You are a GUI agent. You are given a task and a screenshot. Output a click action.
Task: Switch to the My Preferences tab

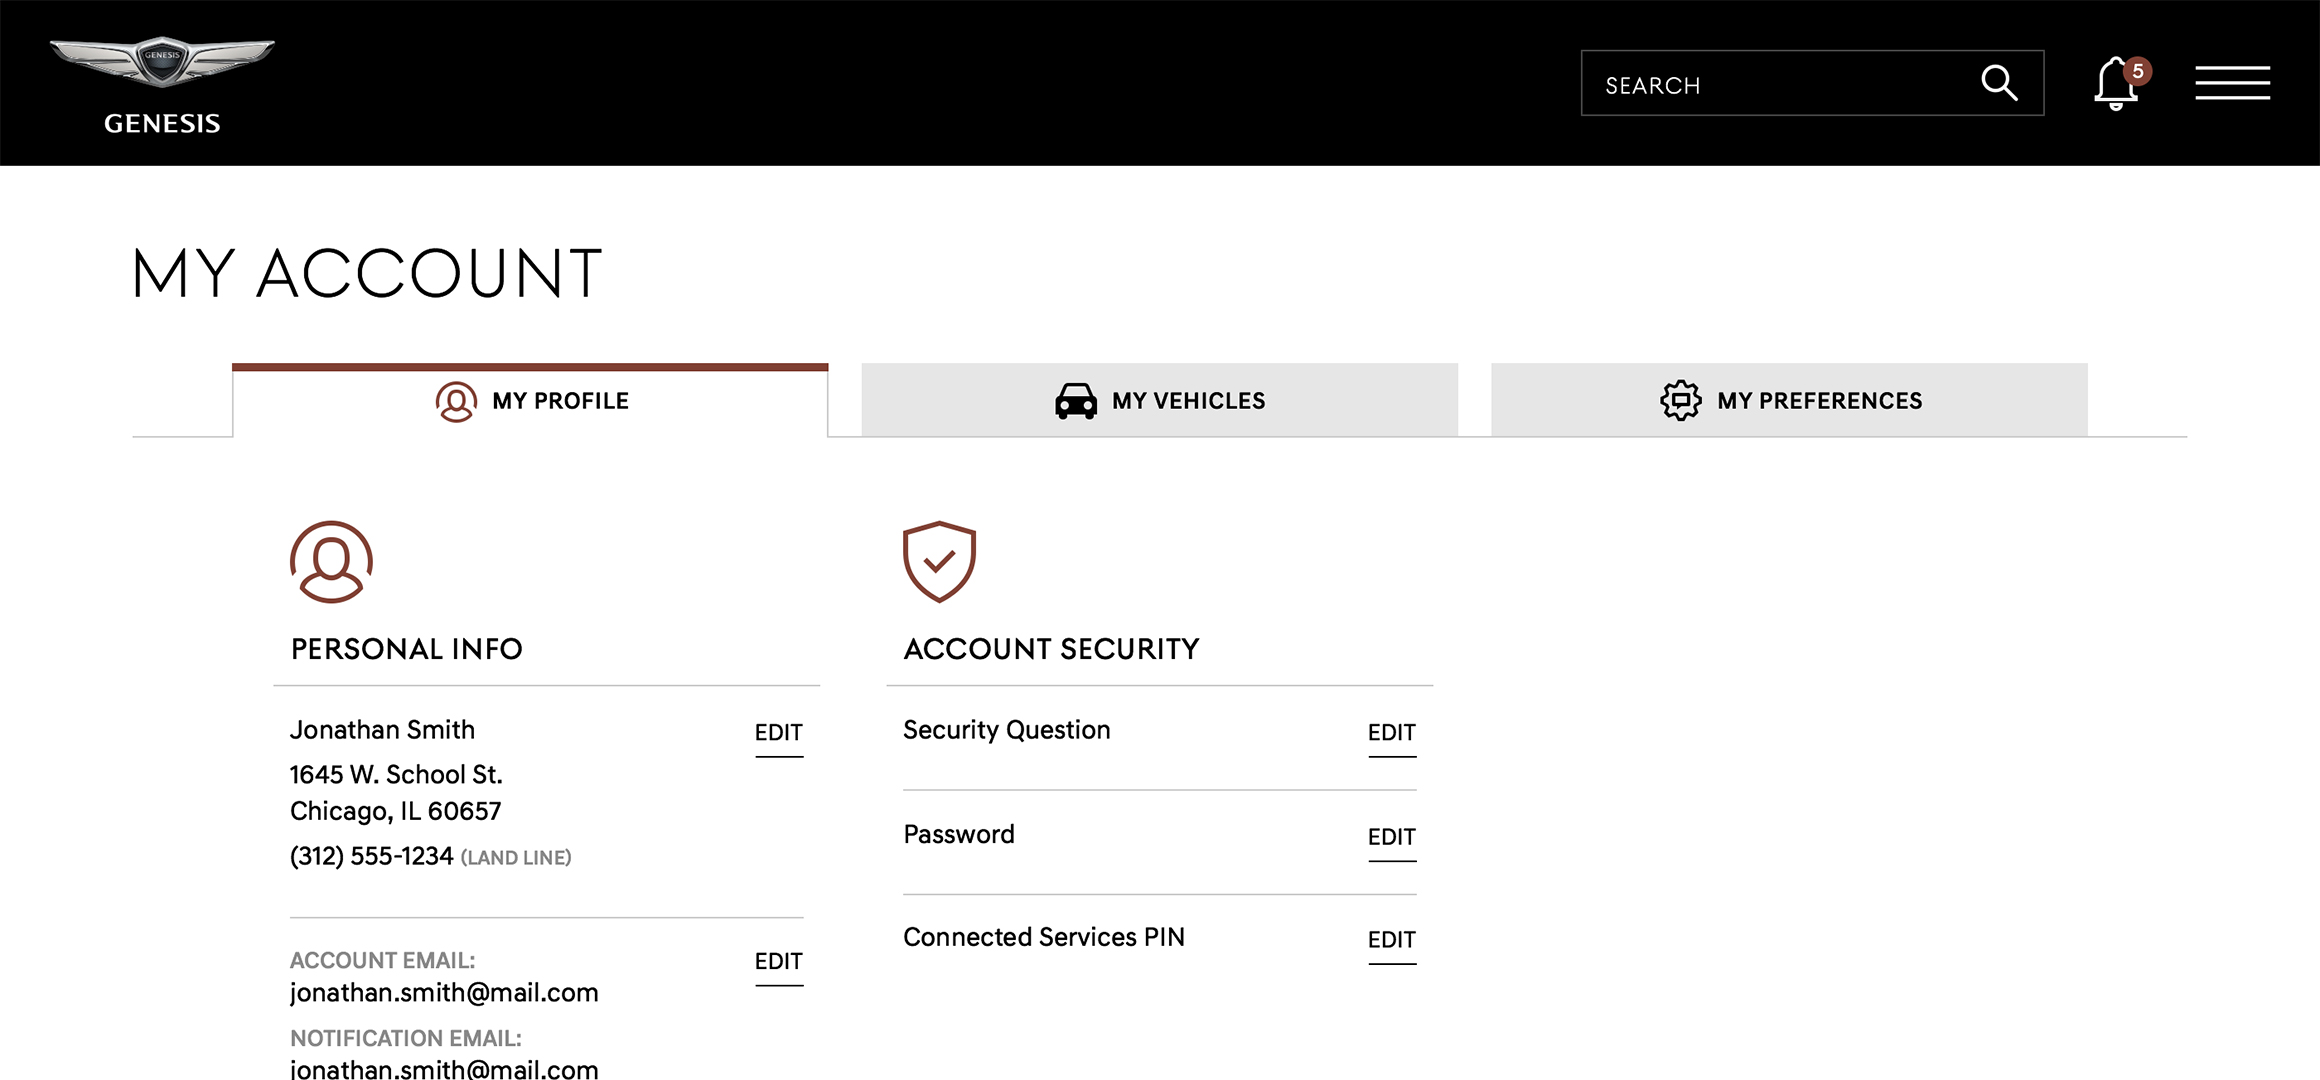[x=1819, y=401]
